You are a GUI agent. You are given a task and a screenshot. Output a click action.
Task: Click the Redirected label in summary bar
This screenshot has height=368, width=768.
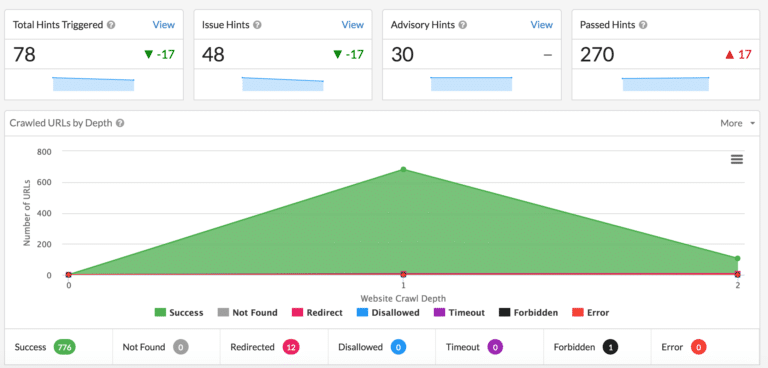point(252,347)
